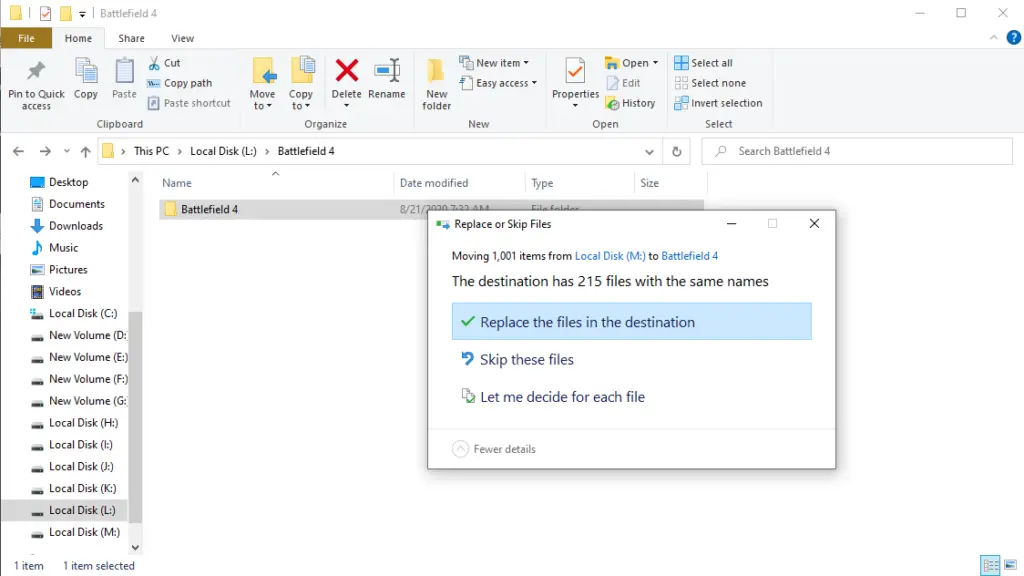Go forward using the forward arrow
Viewport: 1024px width, 576px height.
click(45, 152)
